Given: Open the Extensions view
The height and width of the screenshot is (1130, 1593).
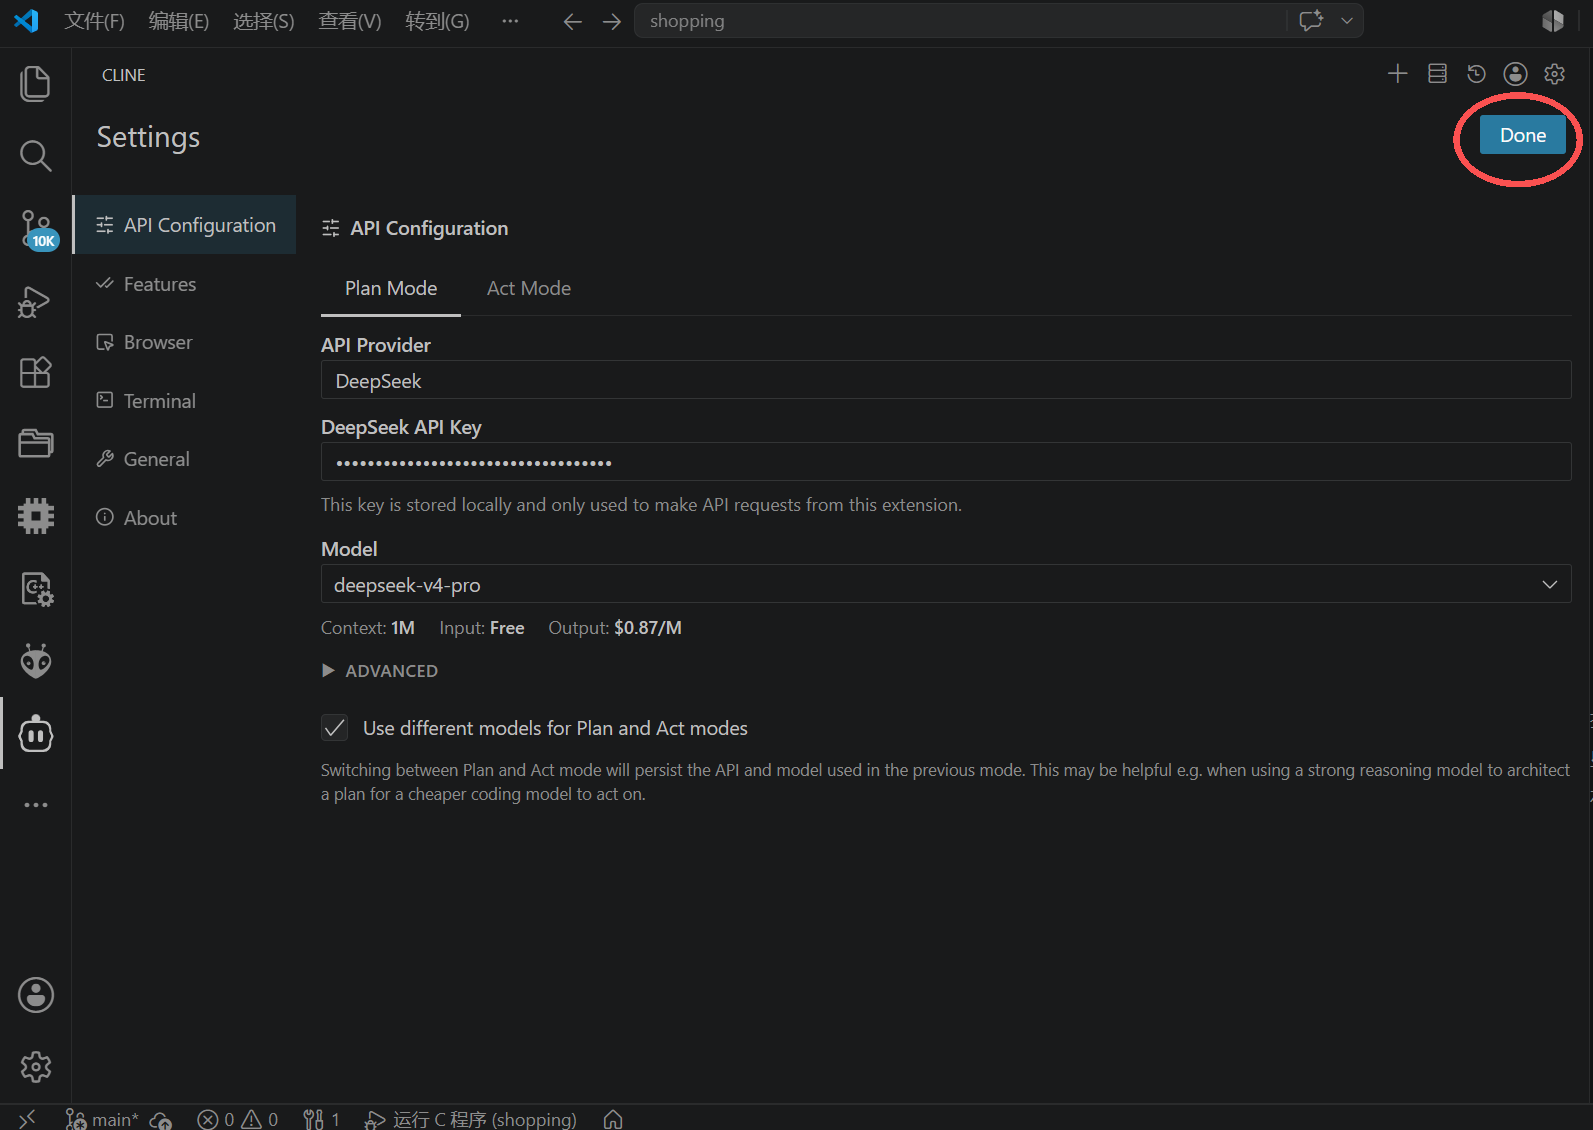Looking at the screenshot, I should (35, 373).
